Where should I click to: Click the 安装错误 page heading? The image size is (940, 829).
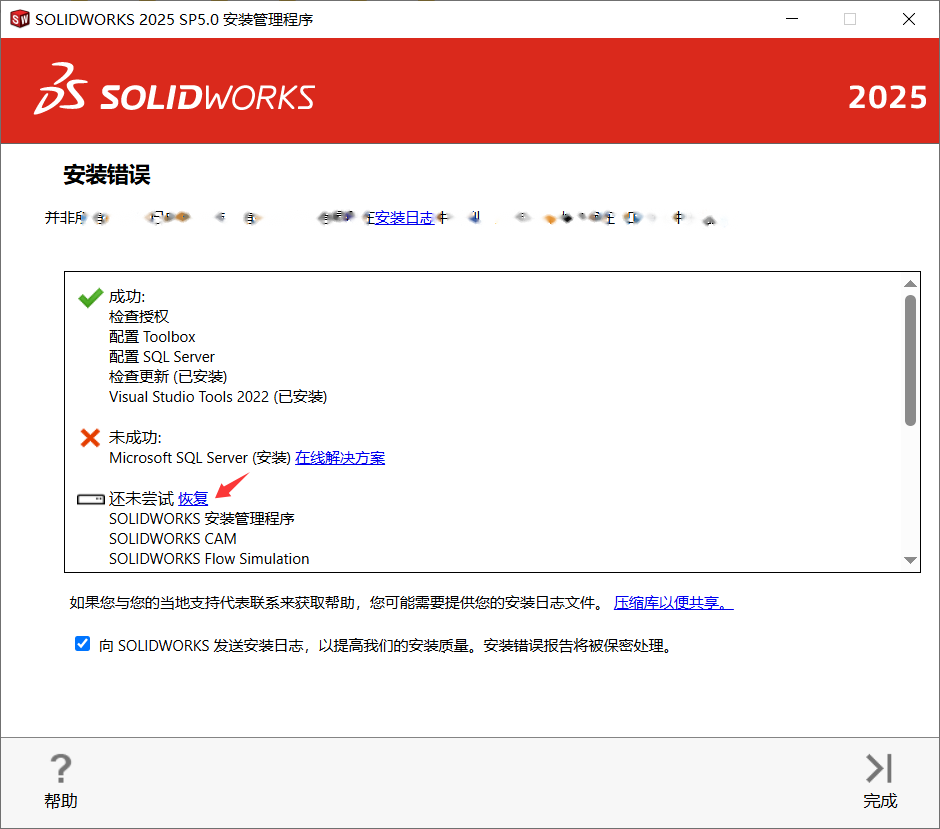(x=107, y=175)
